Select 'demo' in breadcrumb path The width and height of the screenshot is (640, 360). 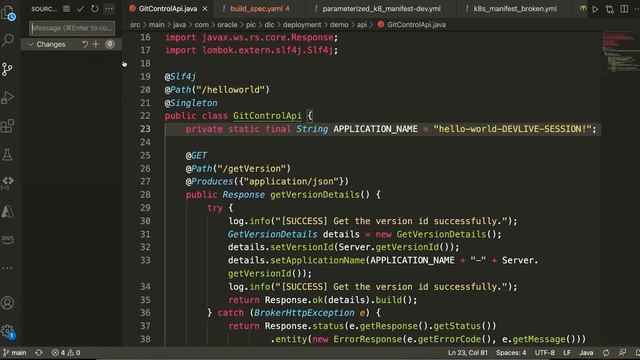tap(339, 24)
